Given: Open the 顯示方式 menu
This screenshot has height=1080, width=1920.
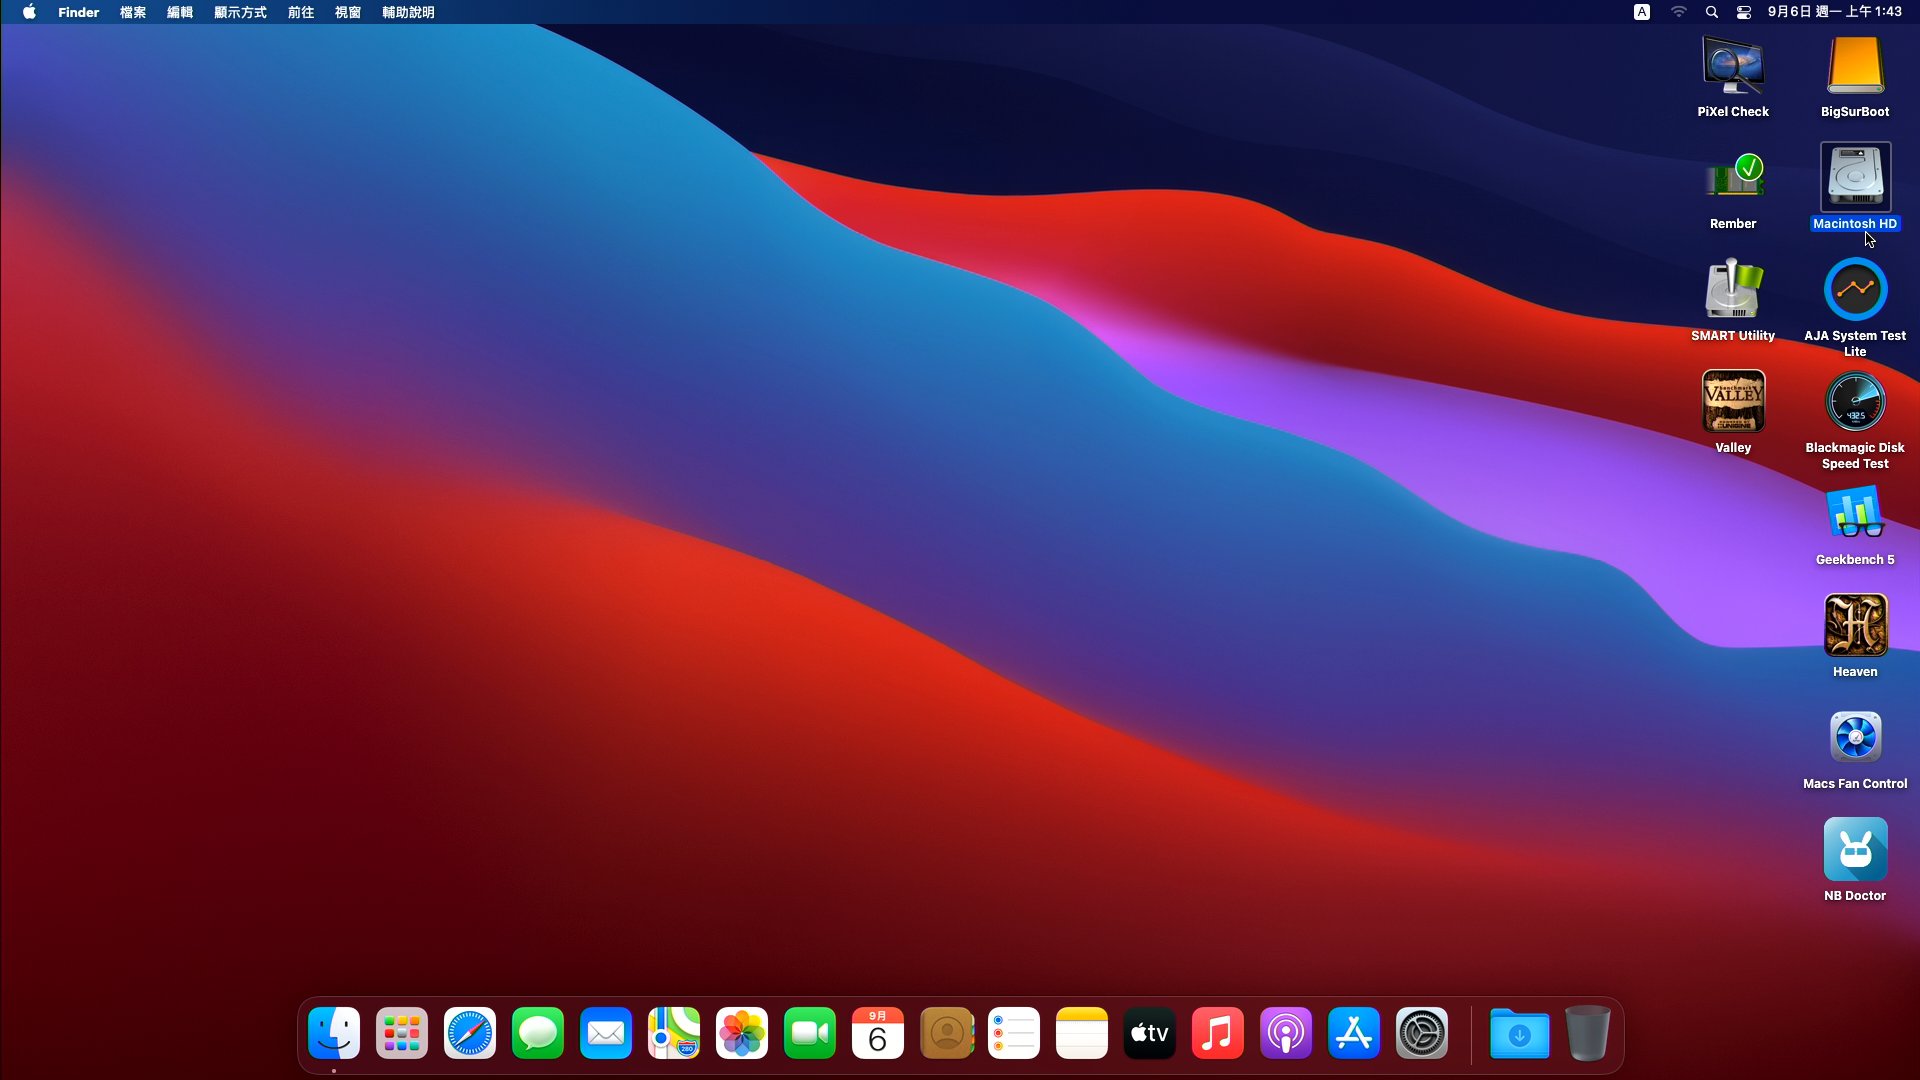Looking at the screenshot, I should pyautogui.click(x=240, y=12).
